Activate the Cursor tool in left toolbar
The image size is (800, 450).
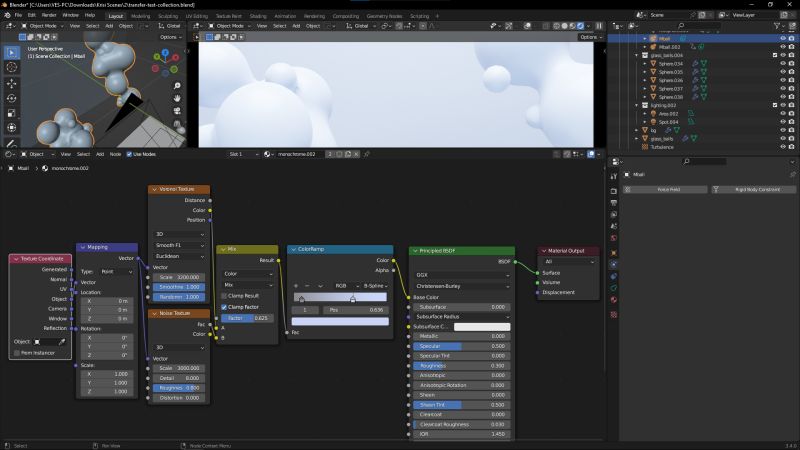click(x=12, y=67)
